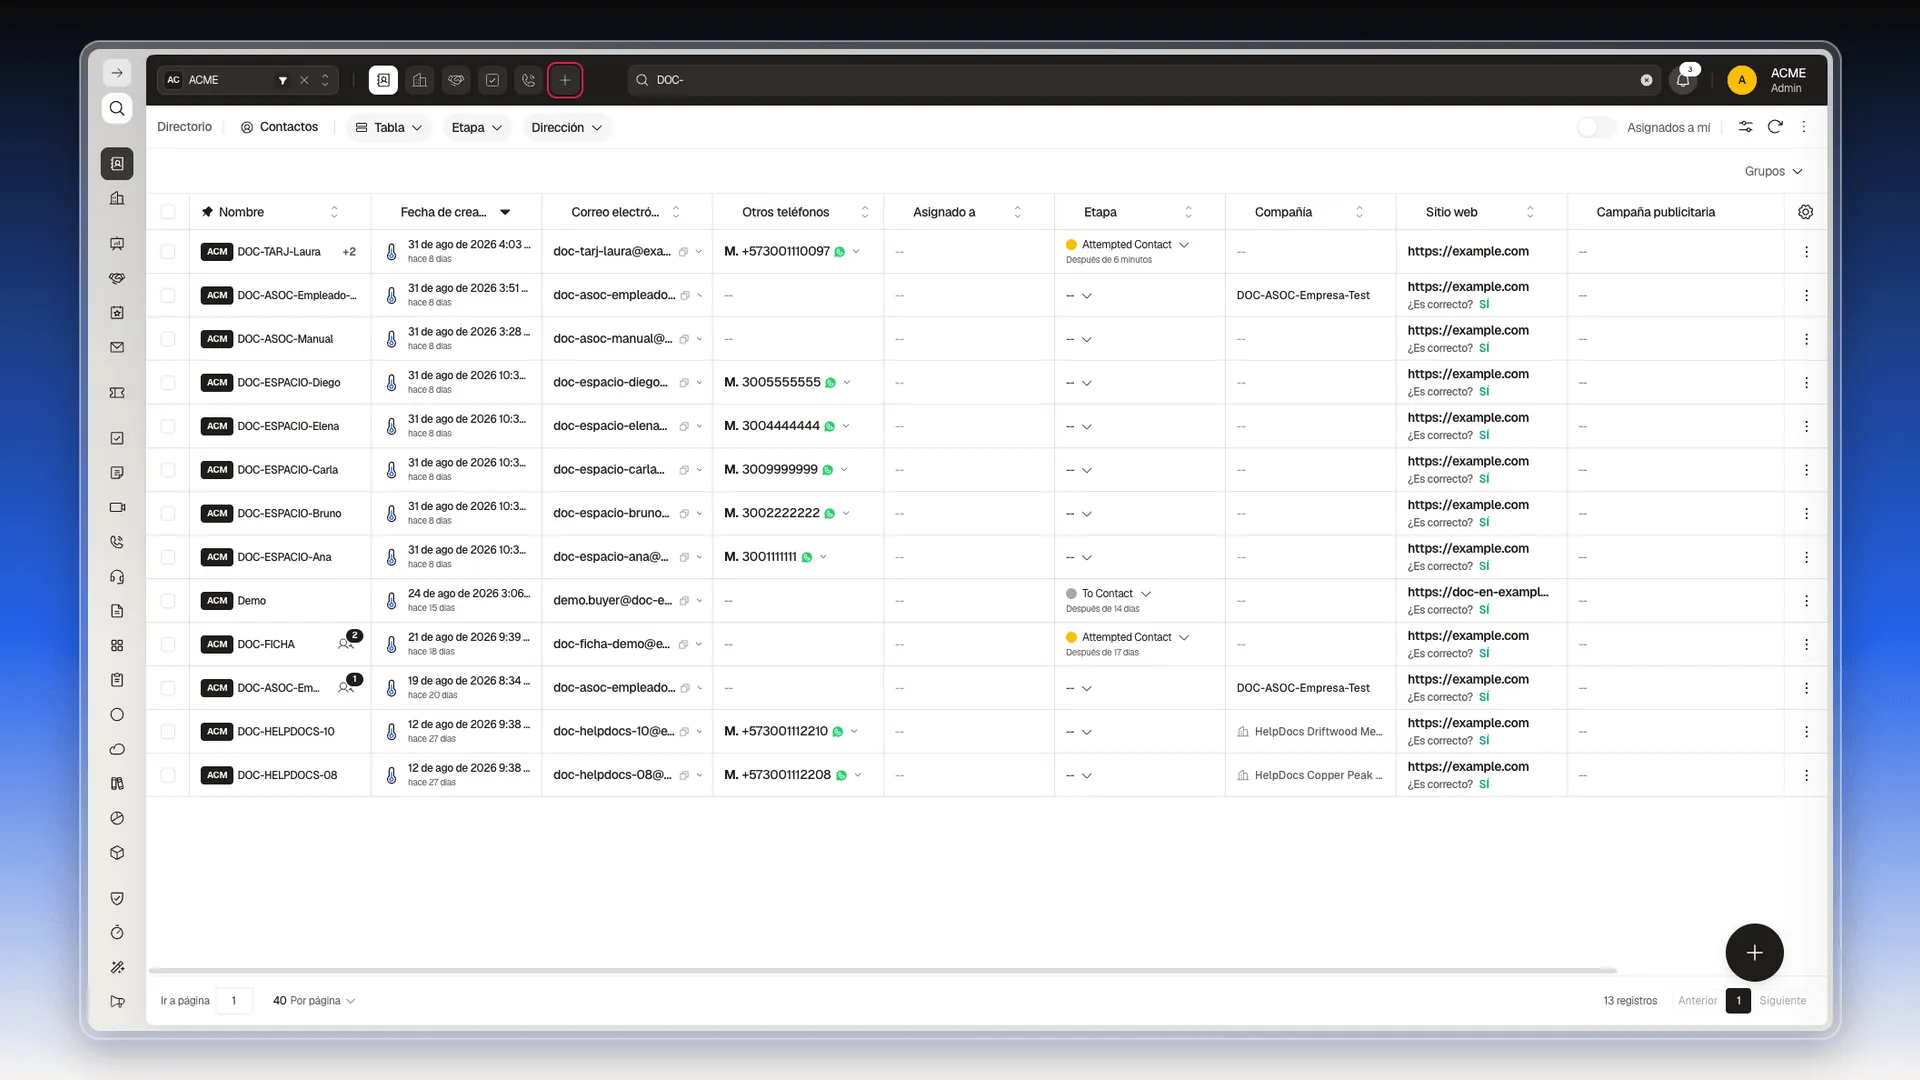Expand sidebar with the arrow icon
This screenshot has height=1080, width=1920.
coord(117,73)
